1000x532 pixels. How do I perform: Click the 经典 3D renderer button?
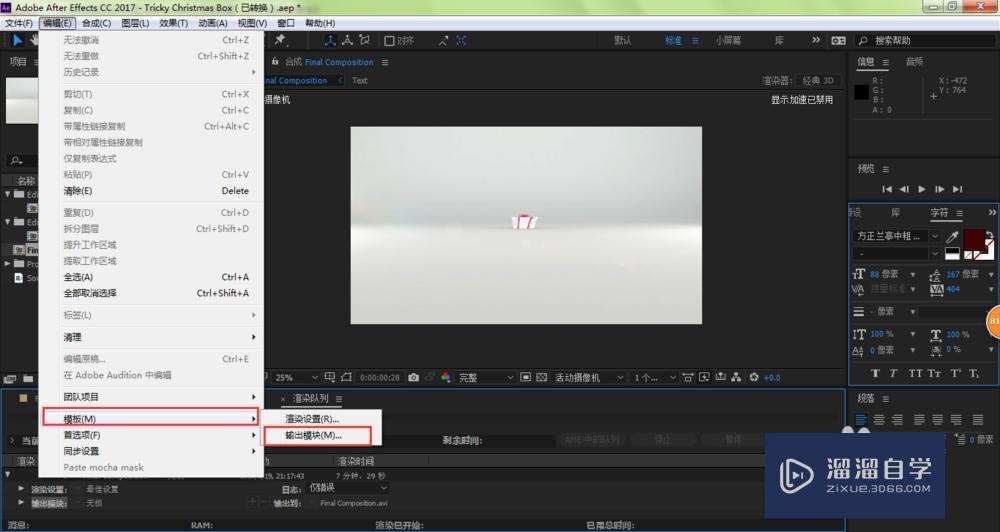pyautogui.click(x=818, y=81)
